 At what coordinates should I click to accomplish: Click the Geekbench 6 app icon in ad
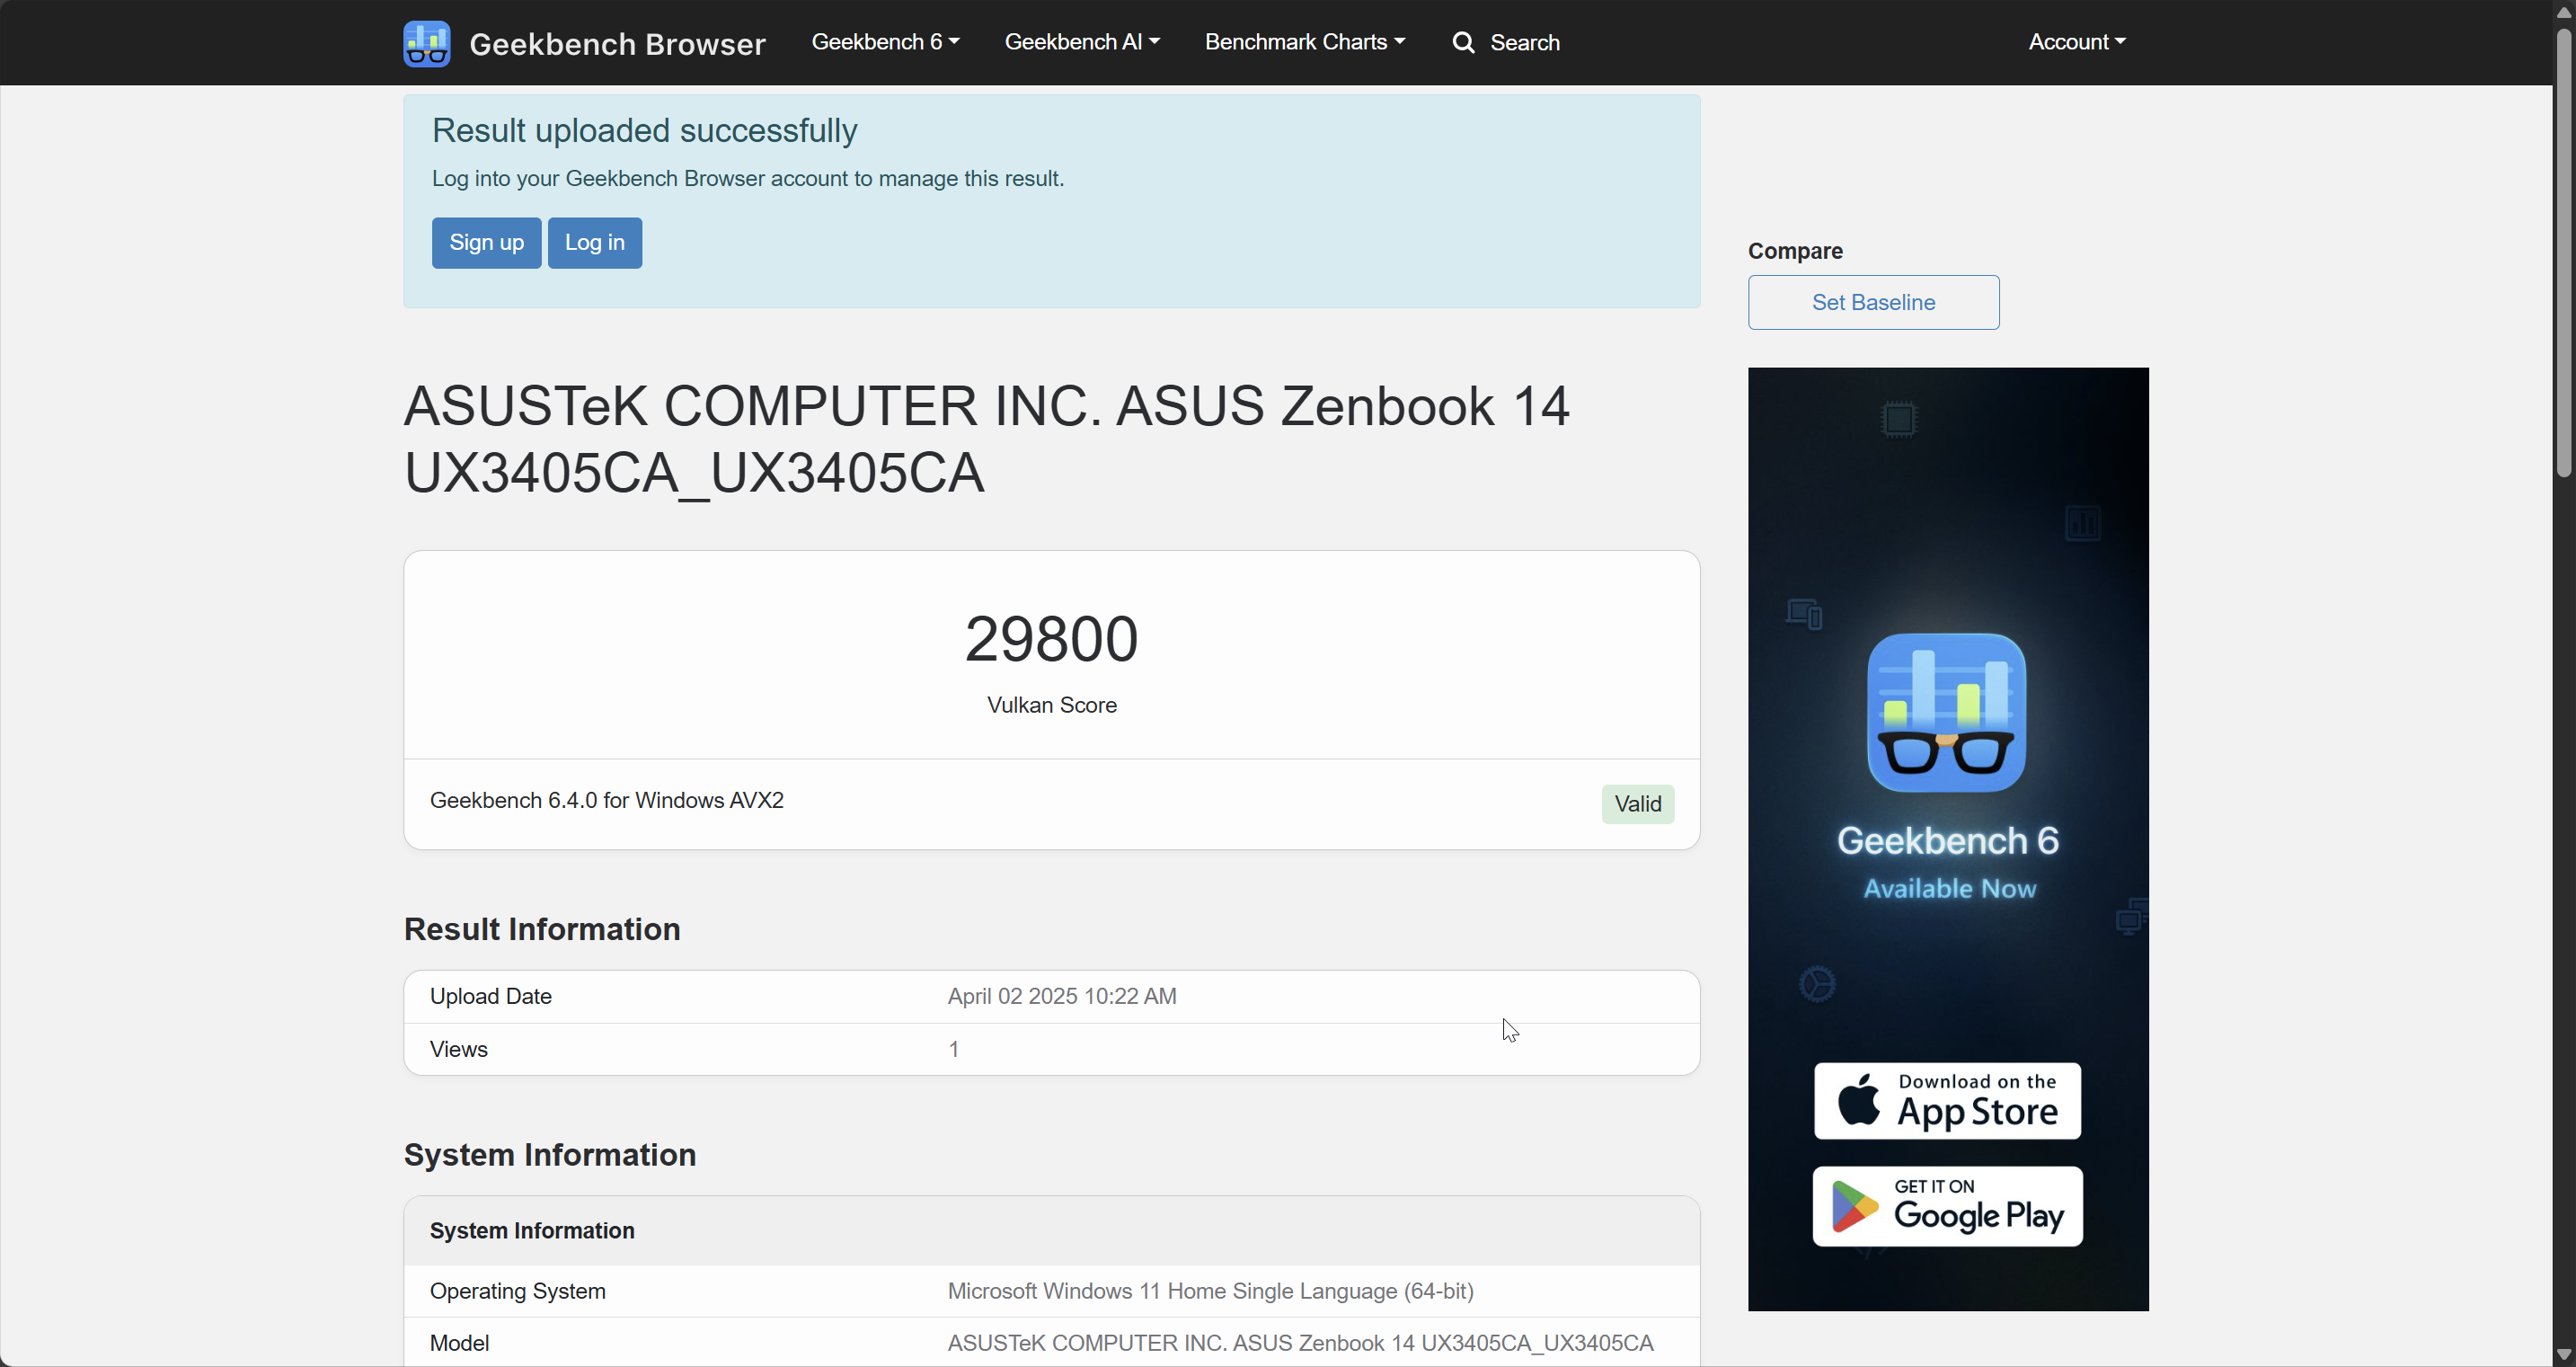pyautogui.click(x=1946, y=712)
